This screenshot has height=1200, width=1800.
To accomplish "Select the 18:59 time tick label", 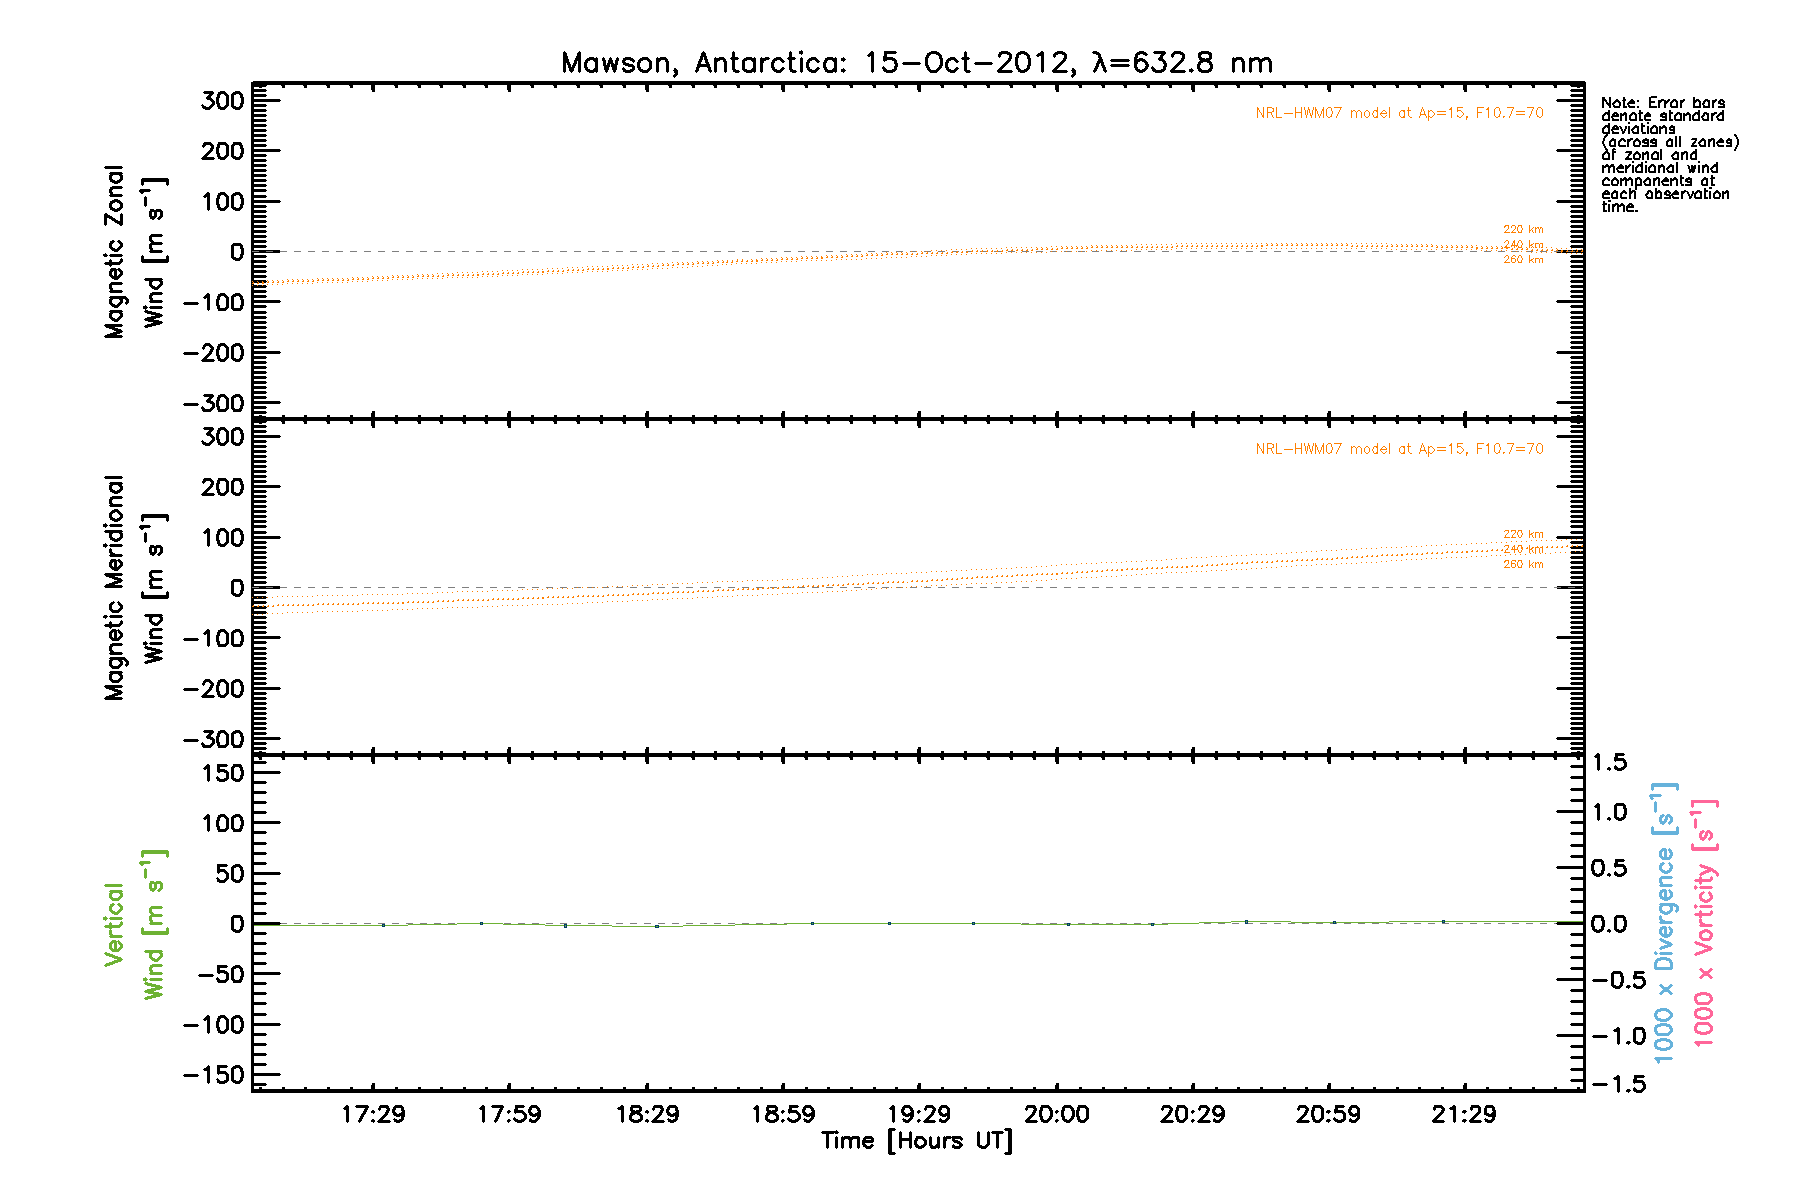I will 783,1114.
